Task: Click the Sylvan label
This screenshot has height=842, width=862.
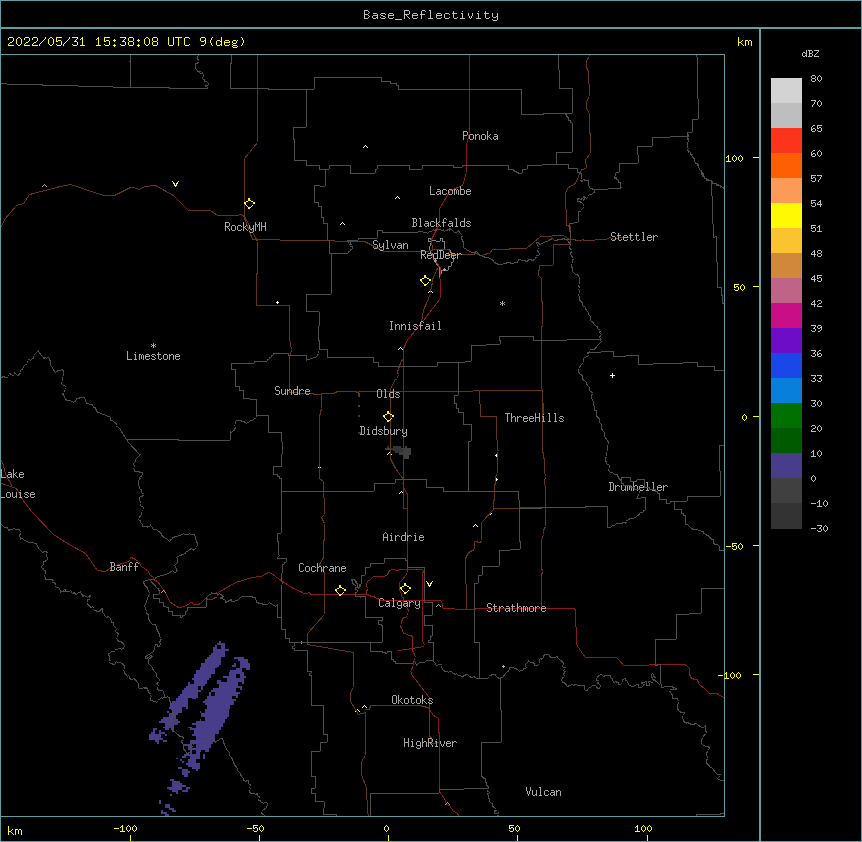Action: (x=390, y=245)
